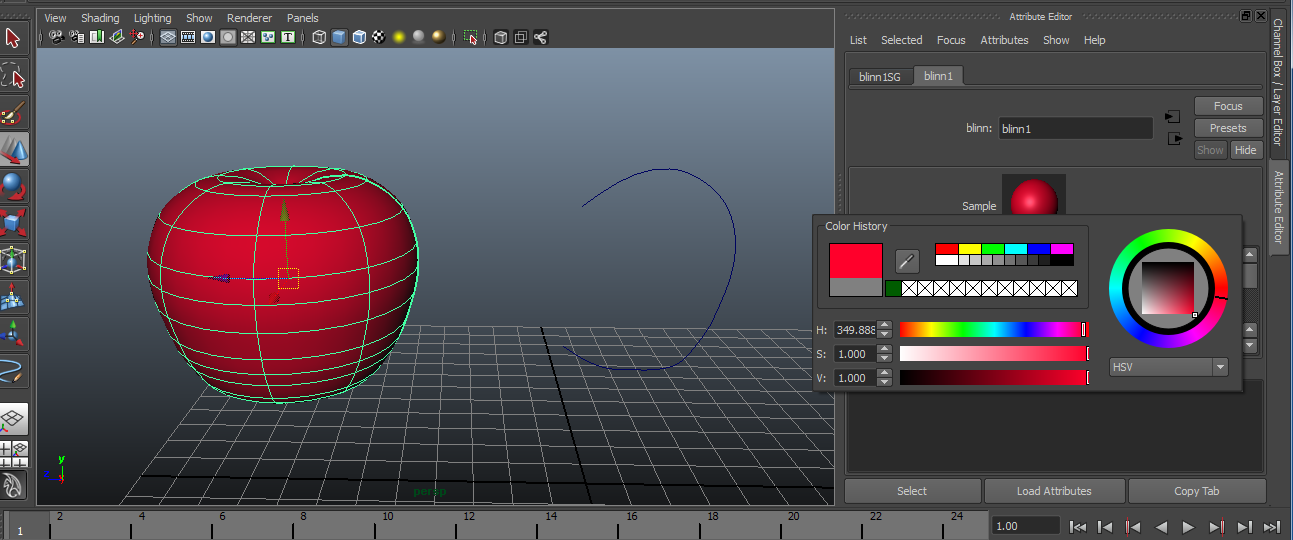Switch to the blinn1SG tab

pyautogui.click(x=880, y=77)
